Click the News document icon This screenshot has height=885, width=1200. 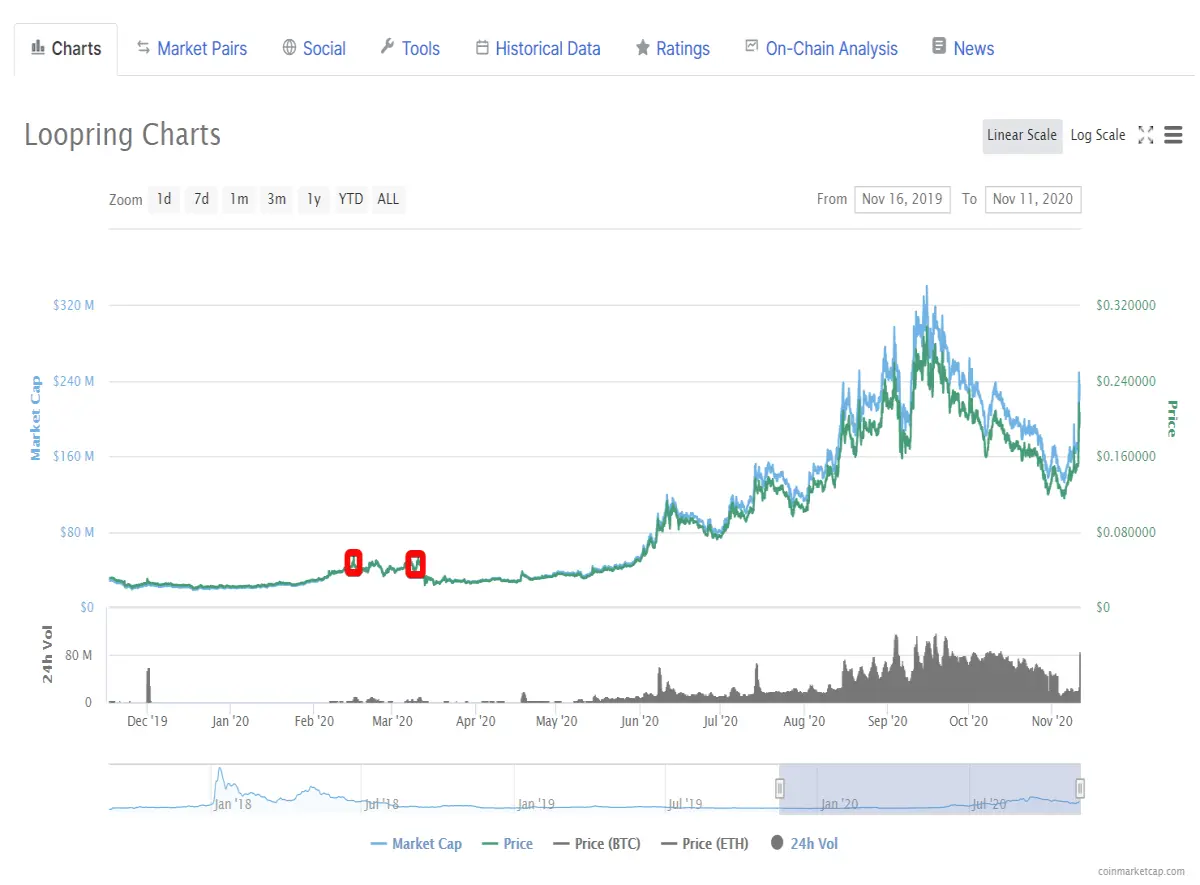[x=939, y=46]
